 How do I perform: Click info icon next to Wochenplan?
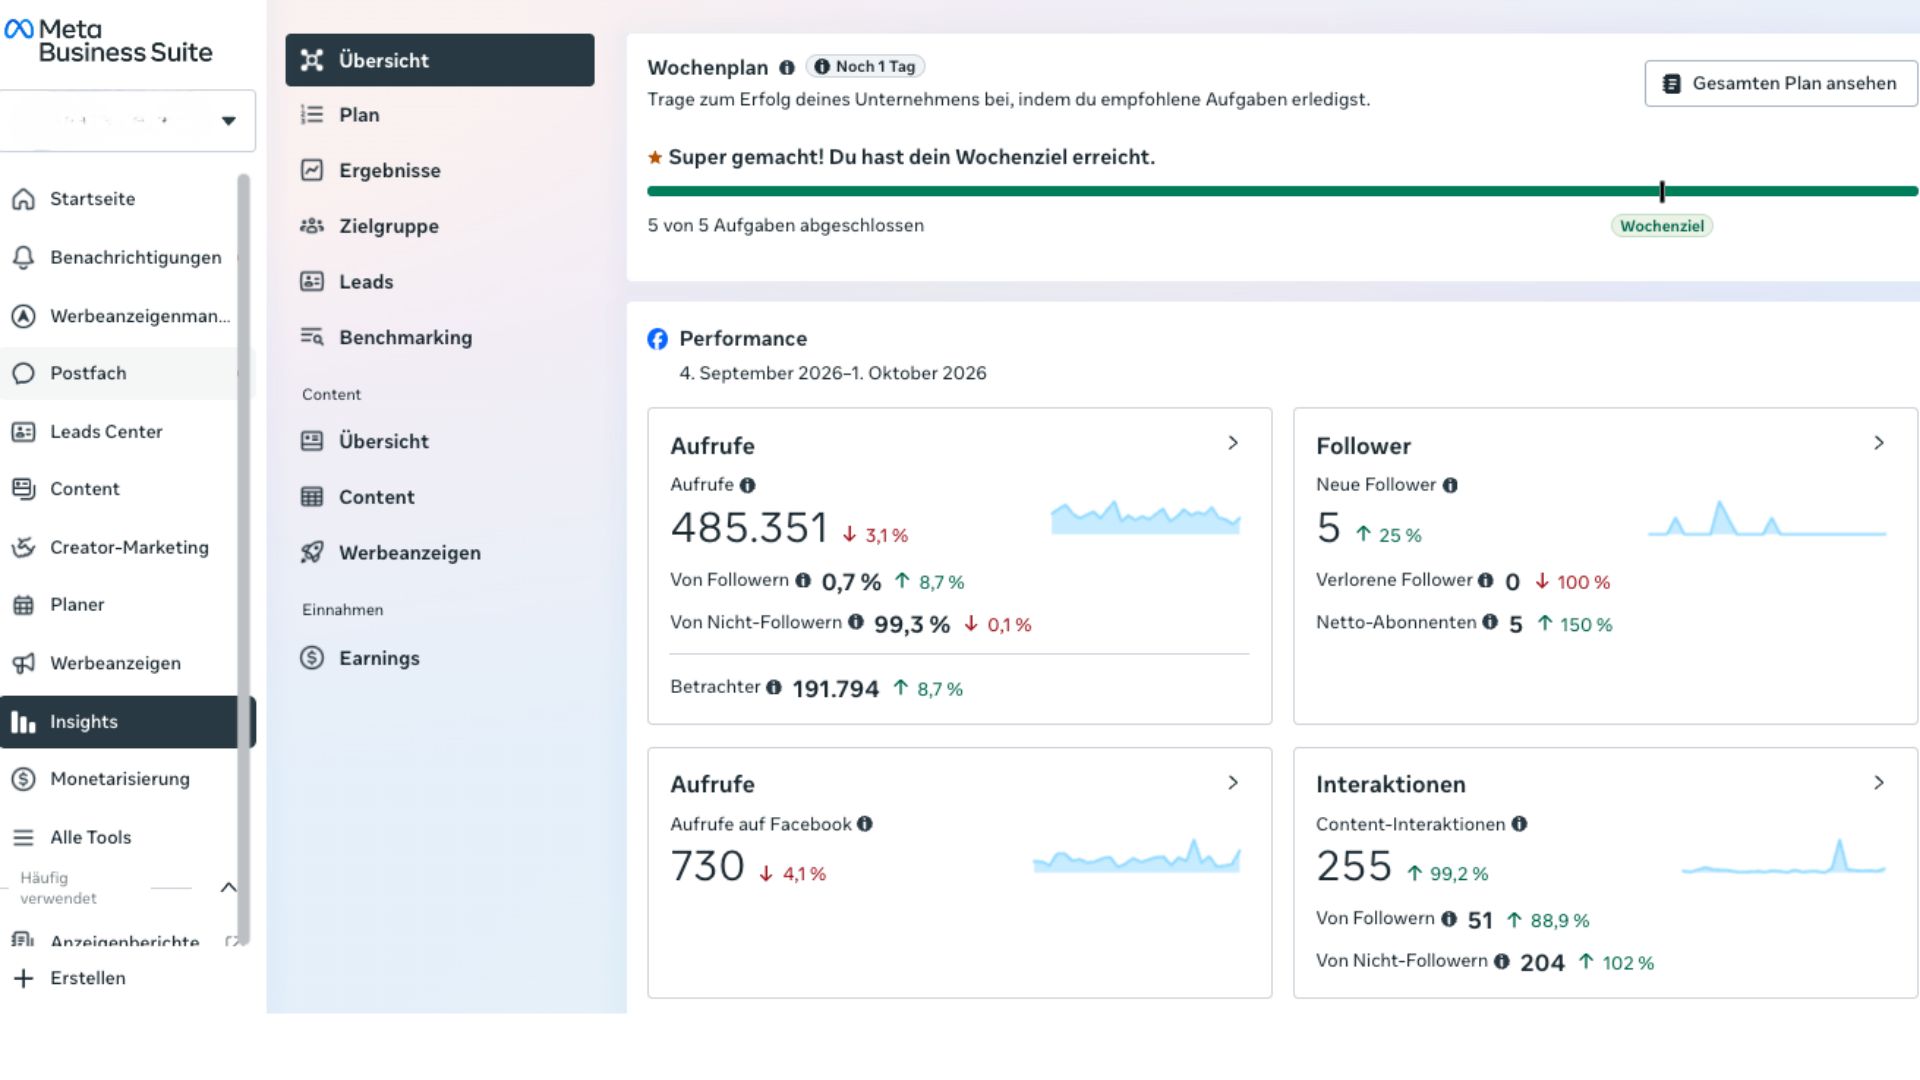click(x=787, y=68)
